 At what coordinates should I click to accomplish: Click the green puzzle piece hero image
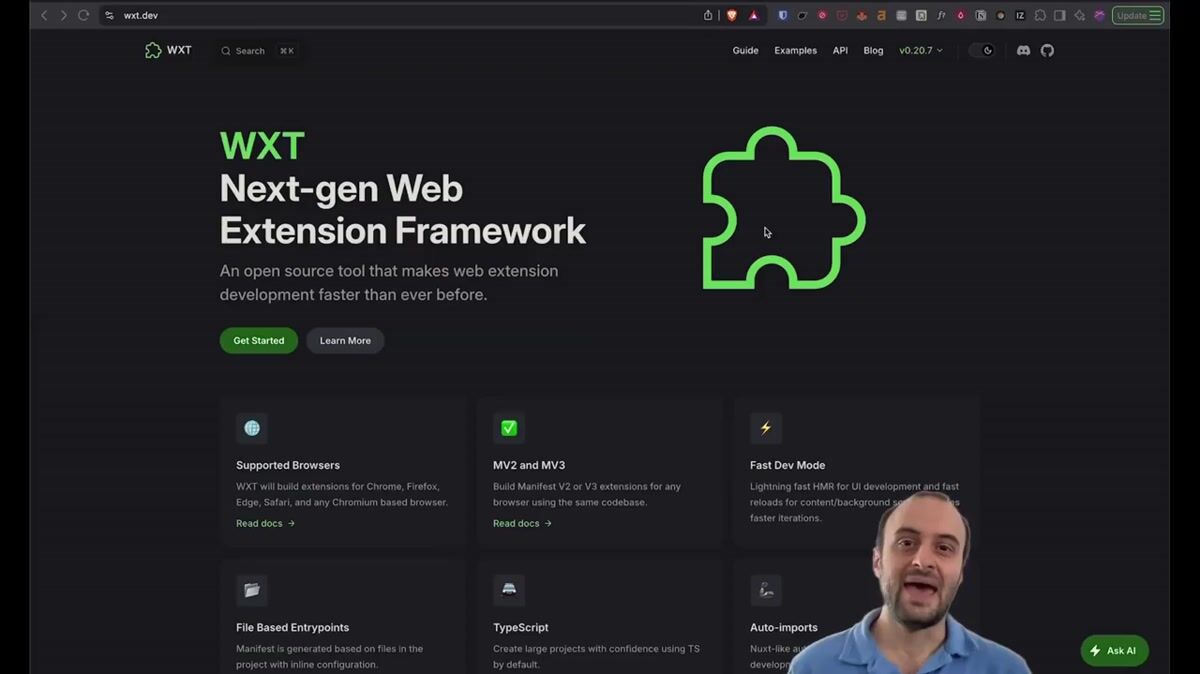(783, 208)
